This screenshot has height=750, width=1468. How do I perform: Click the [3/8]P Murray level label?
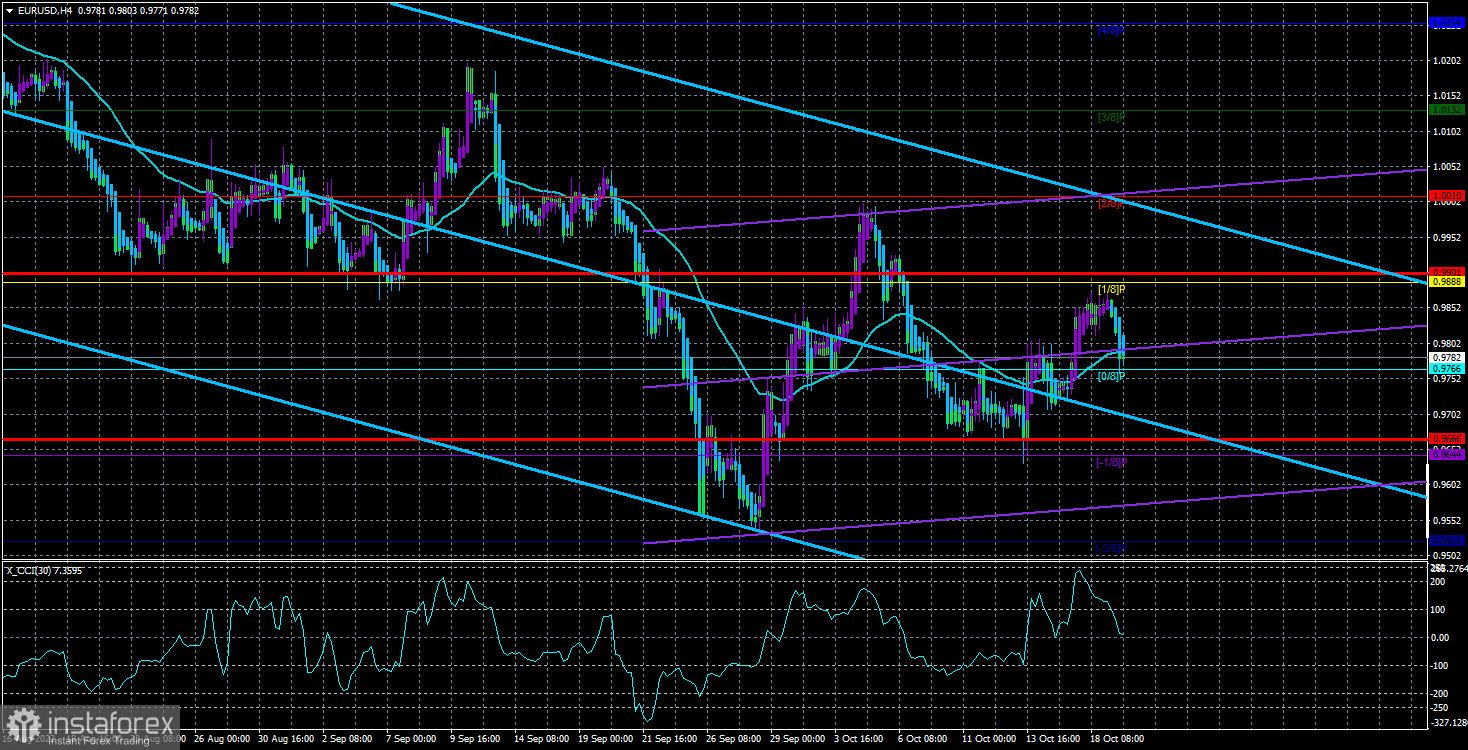pyautogui.click(x=1112, y=117)
